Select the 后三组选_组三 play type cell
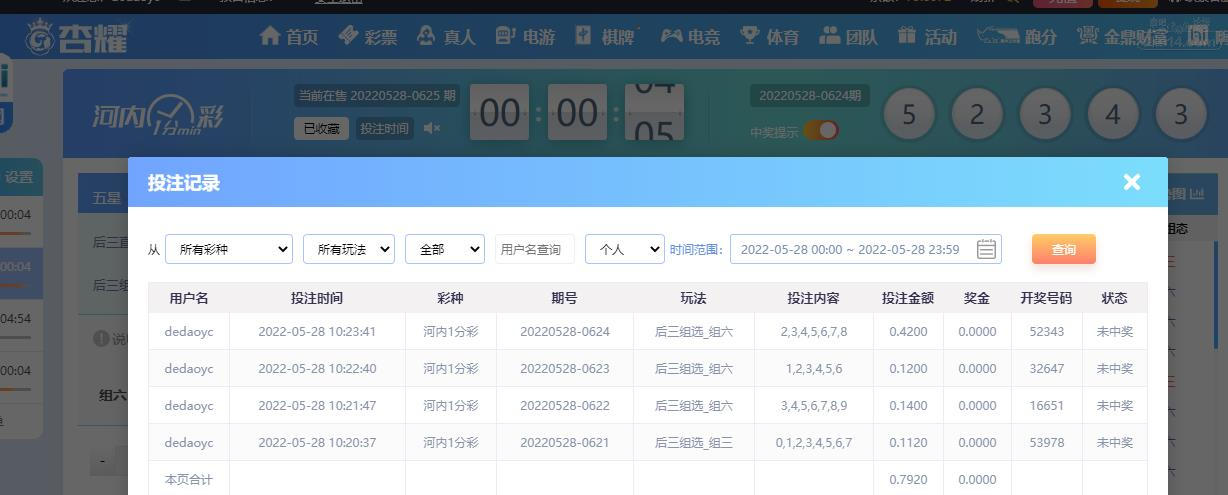Viewport: 1228px width, 495px height. (x=694, y=442)
